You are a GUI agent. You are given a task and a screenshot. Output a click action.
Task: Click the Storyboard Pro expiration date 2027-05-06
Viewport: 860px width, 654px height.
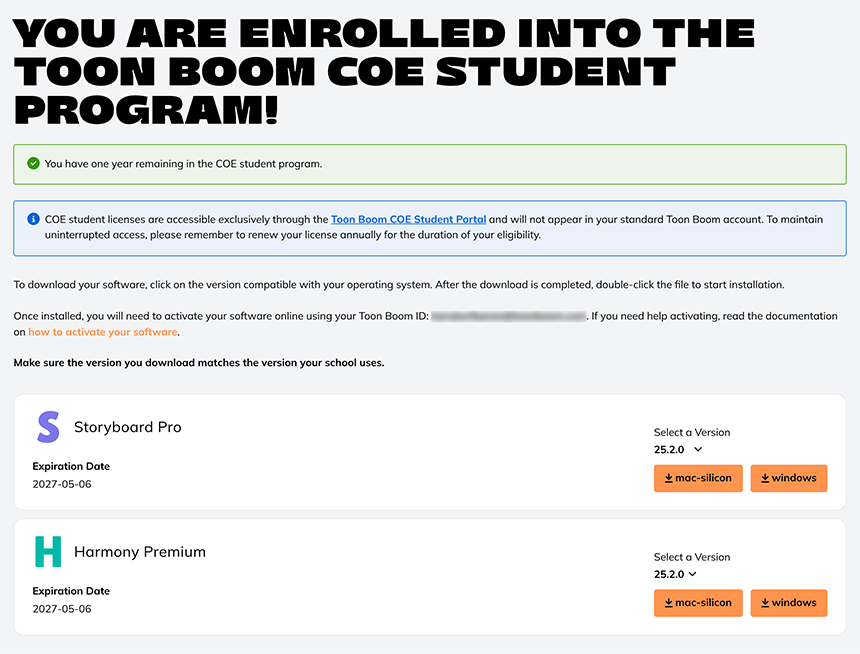(x=62, y=484)
